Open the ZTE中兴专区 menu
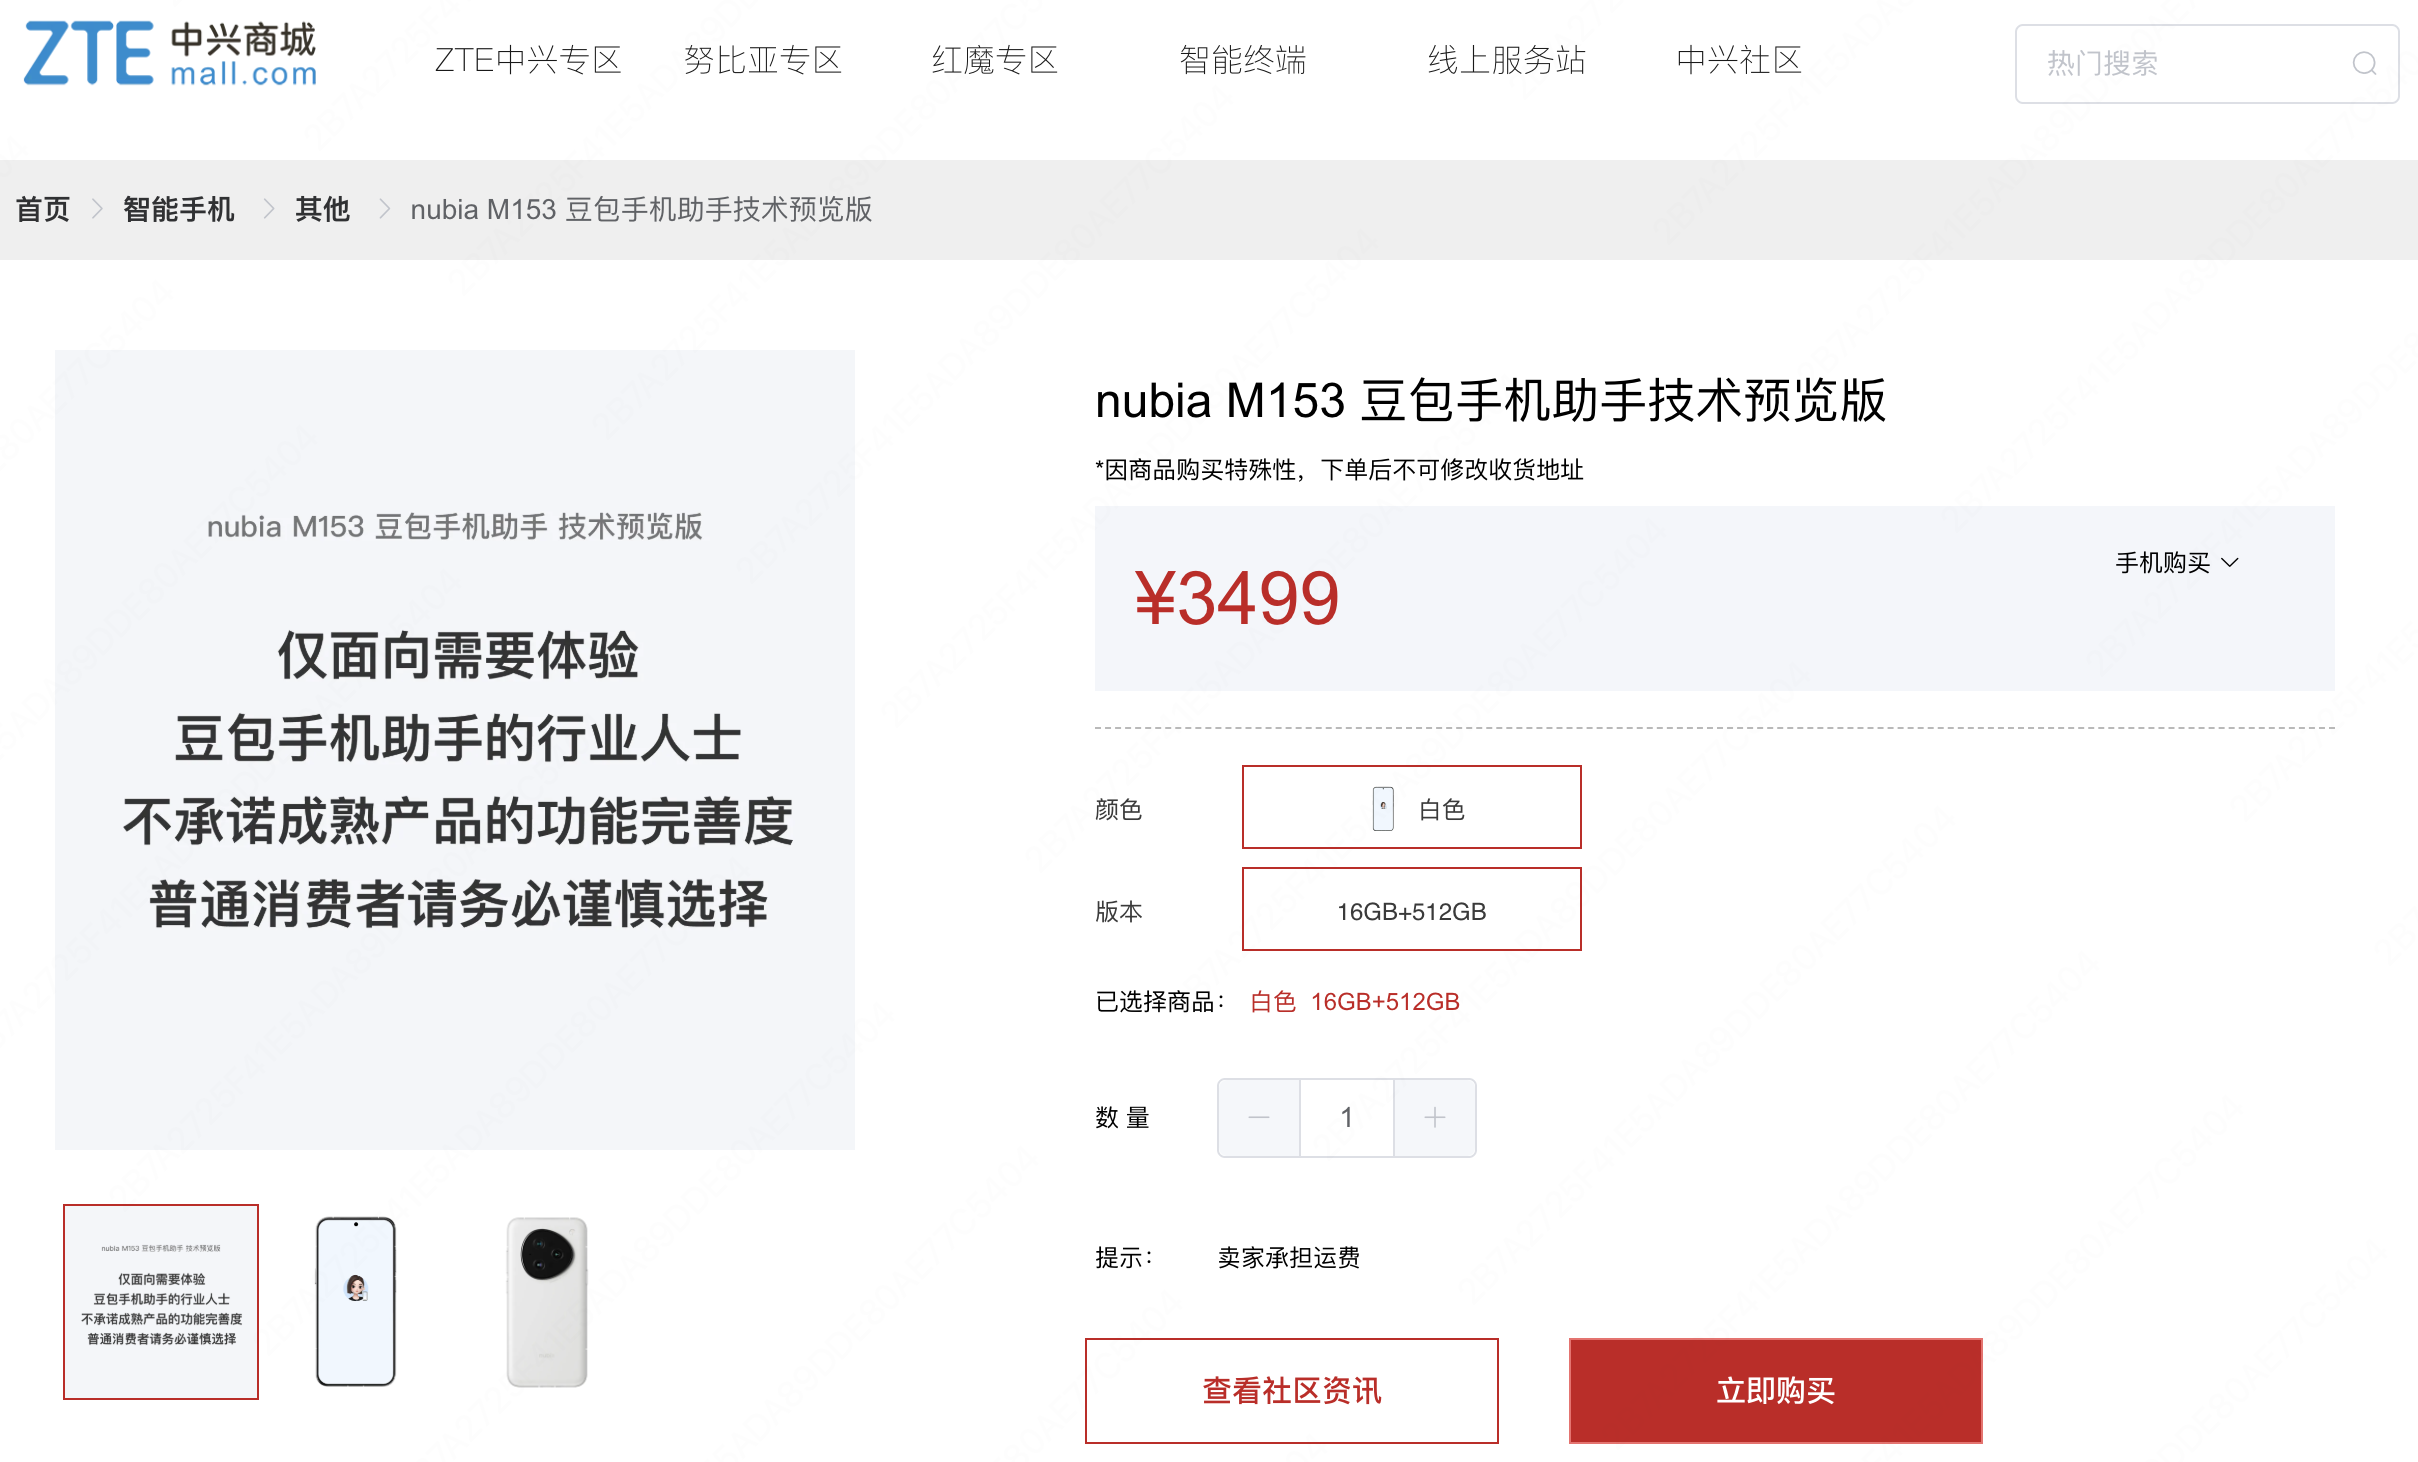This screenshot has width=2418, height=1462. coord(528,61)
